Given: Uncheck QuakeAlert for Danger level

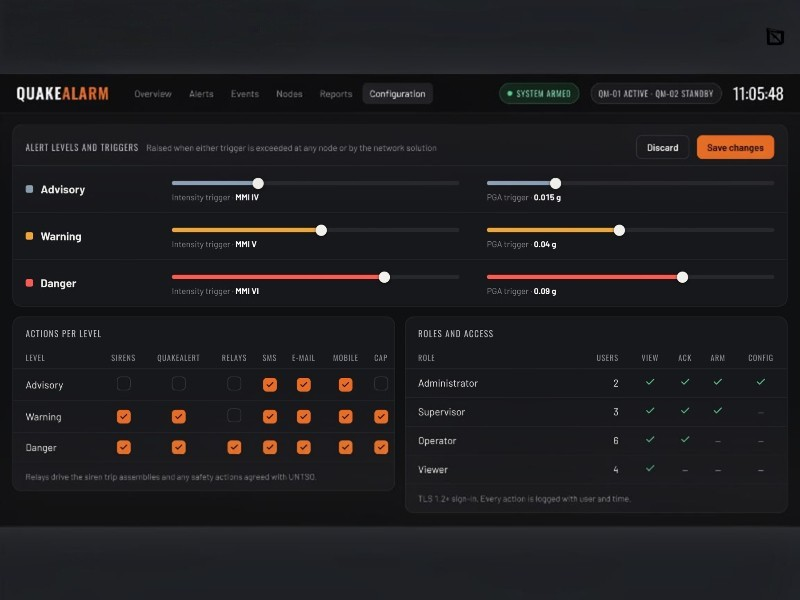Looking at the screenshot, I should (x=179, y=447).
